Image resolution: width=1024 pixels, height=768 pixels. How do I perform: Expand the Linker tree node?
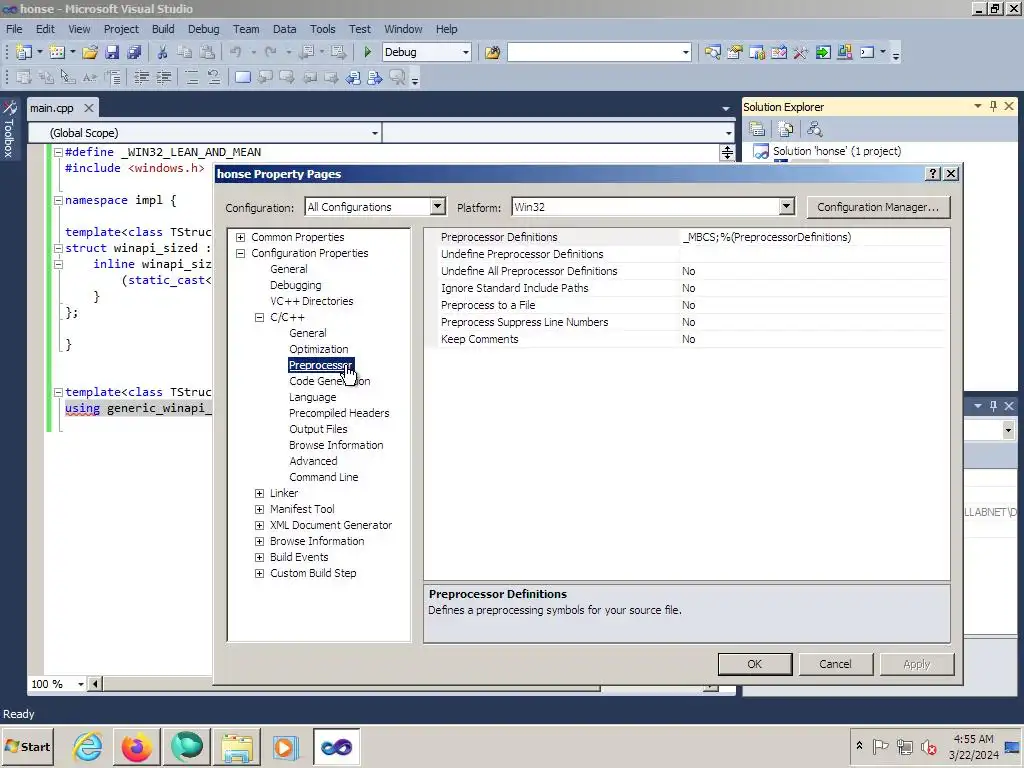[259, 493]
